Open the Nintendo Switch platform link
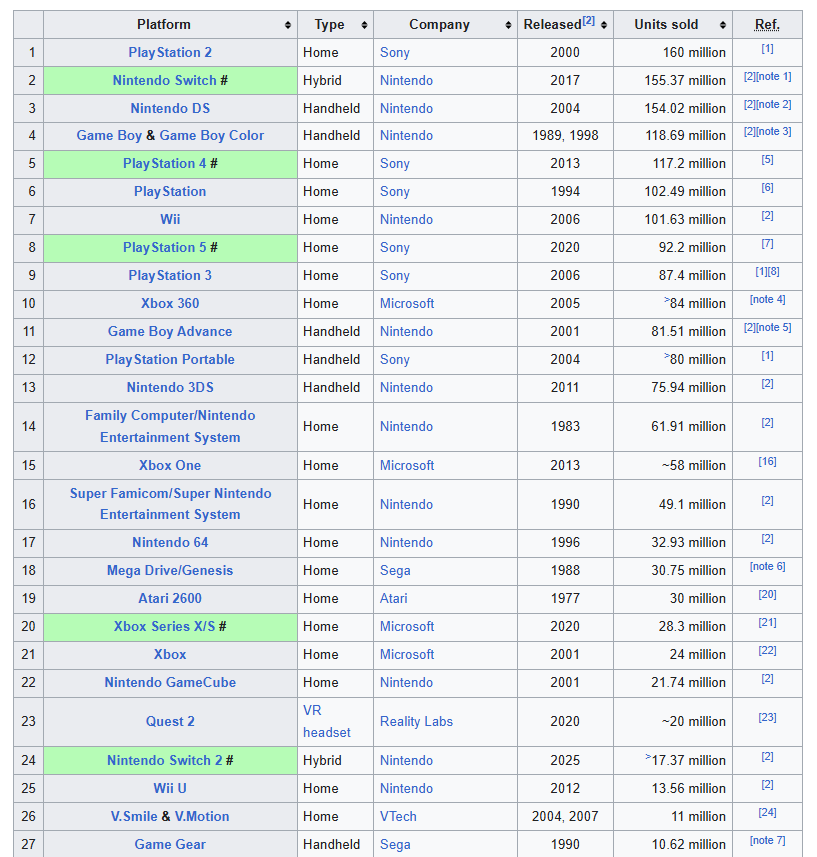Screen dimensions: 817x857 click(x=164, y=80)
